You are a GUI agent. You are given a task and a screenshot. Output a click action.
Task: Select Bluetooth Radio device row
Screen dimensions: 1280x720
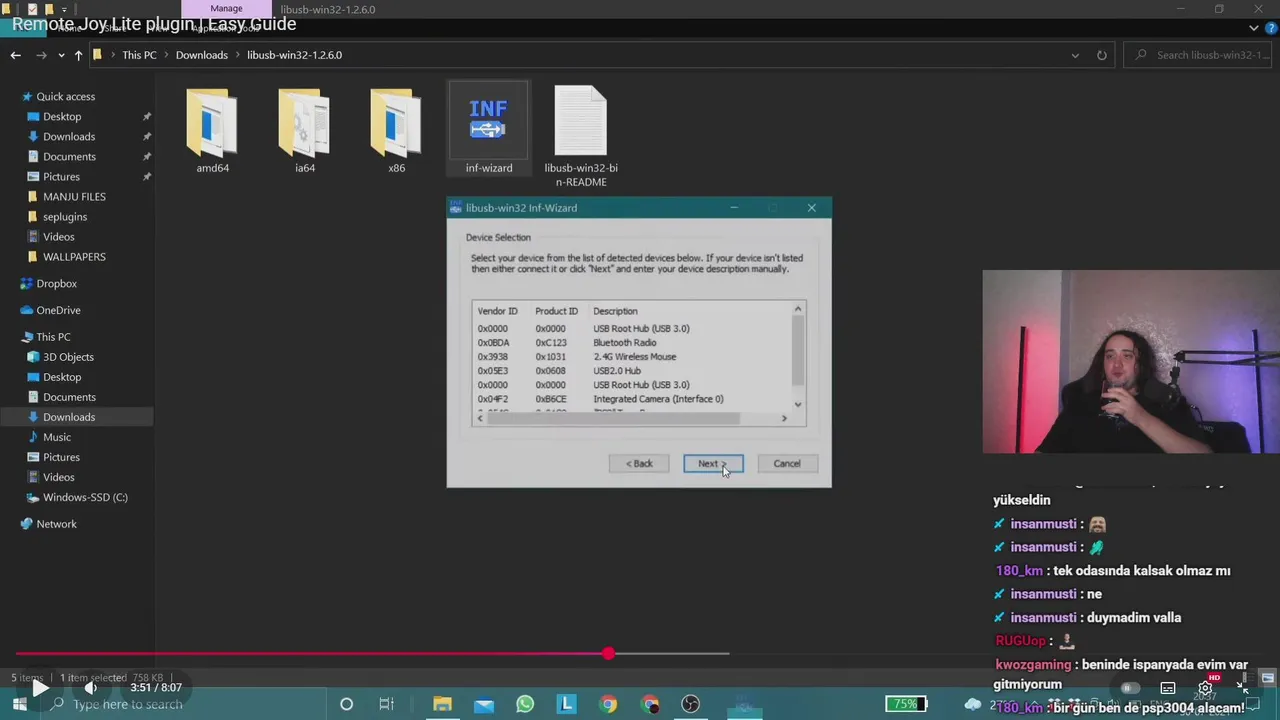(x=633, y=343)
